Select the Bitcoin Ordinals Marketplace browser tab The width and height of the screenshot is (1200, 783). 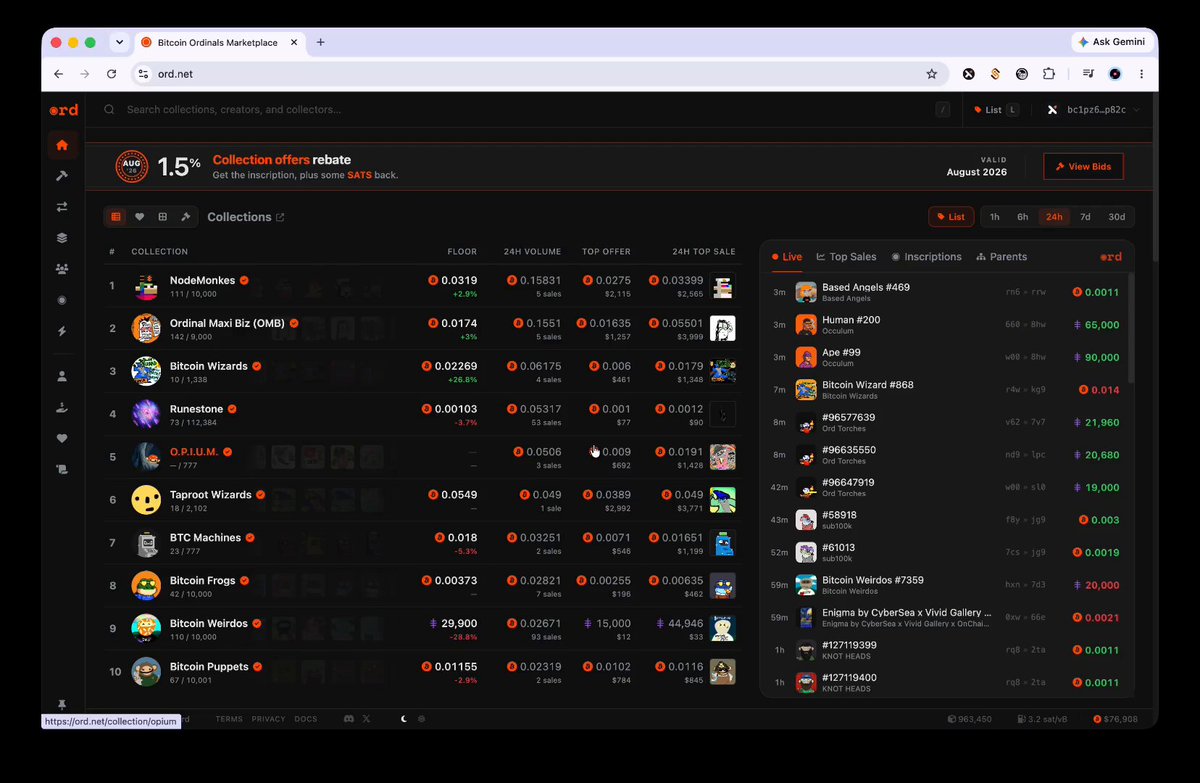click(218, 43)
